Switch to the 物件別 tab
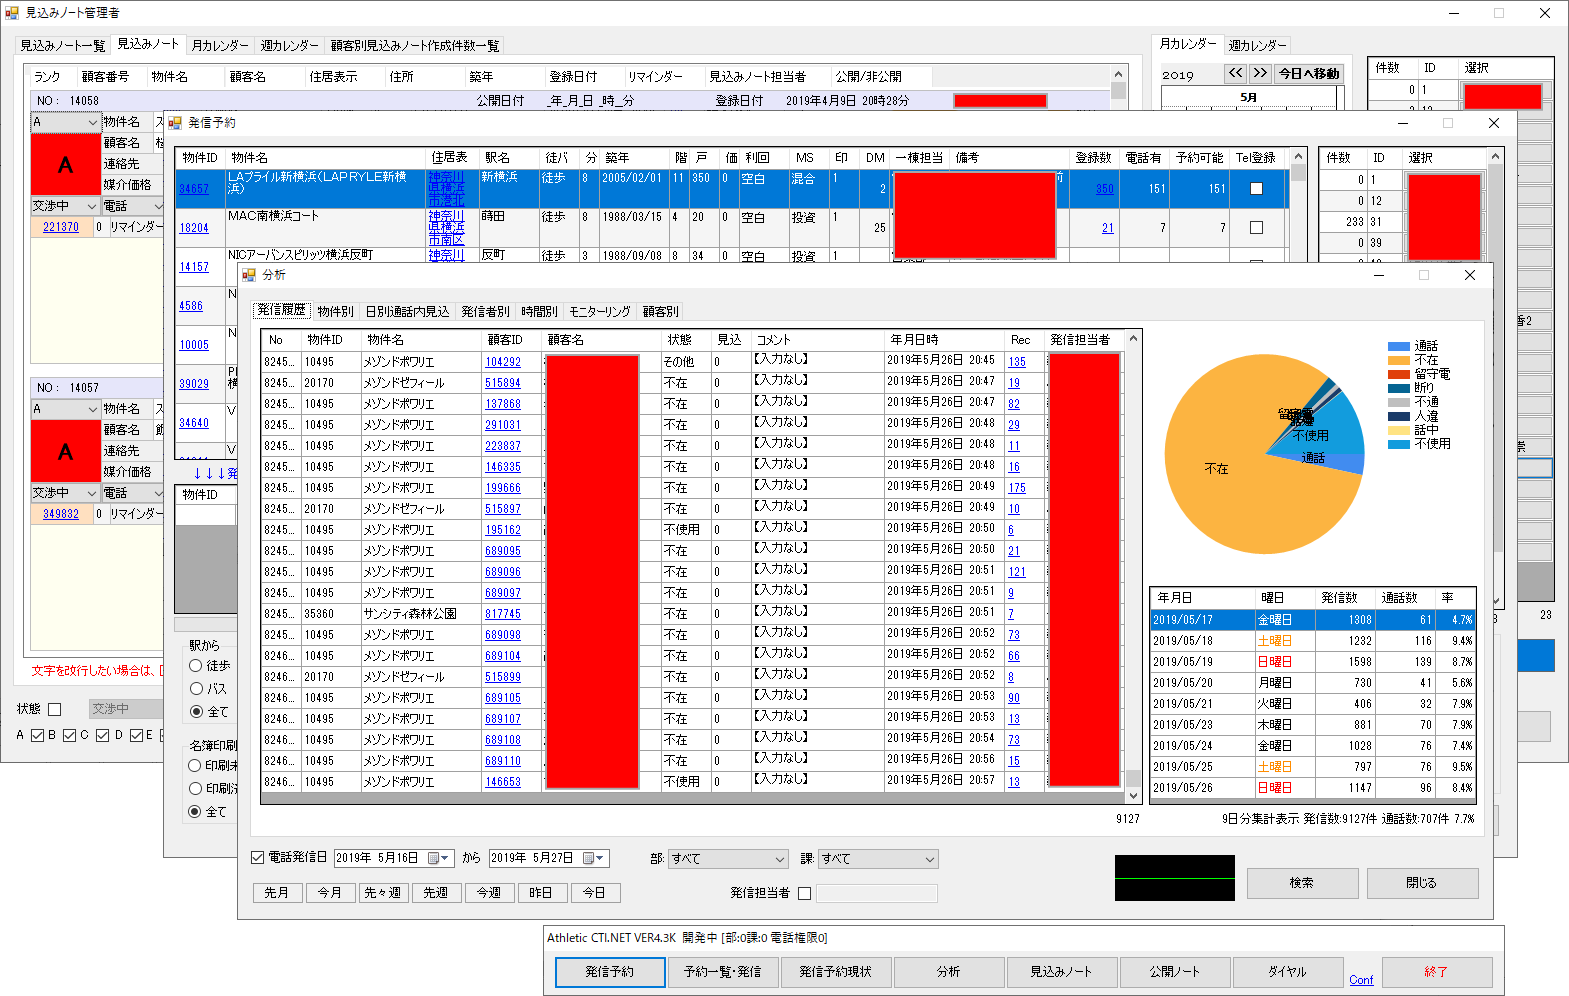The width and height of the screenshot is (1569, 996). 335,312
